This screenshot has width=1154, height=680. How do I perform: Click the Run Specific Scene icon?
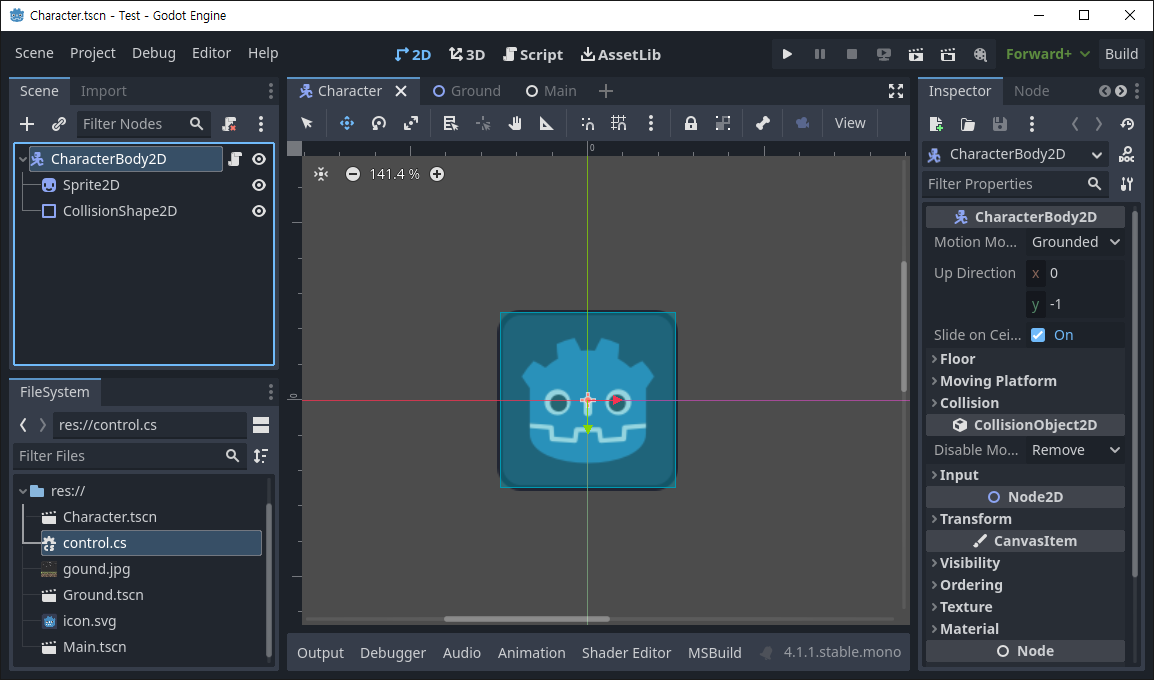coord(948,54)
